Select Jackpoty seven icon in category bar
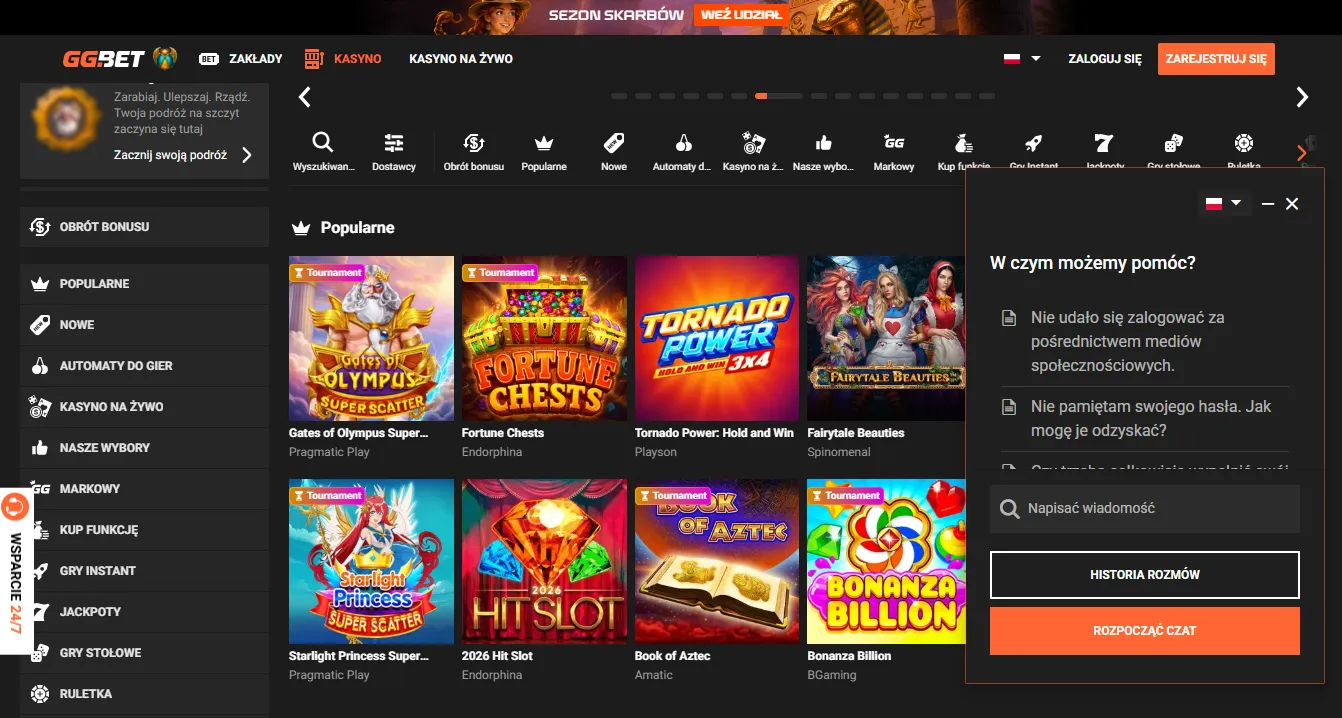This screenshot has width=1342, height=718. [1104, 142]
